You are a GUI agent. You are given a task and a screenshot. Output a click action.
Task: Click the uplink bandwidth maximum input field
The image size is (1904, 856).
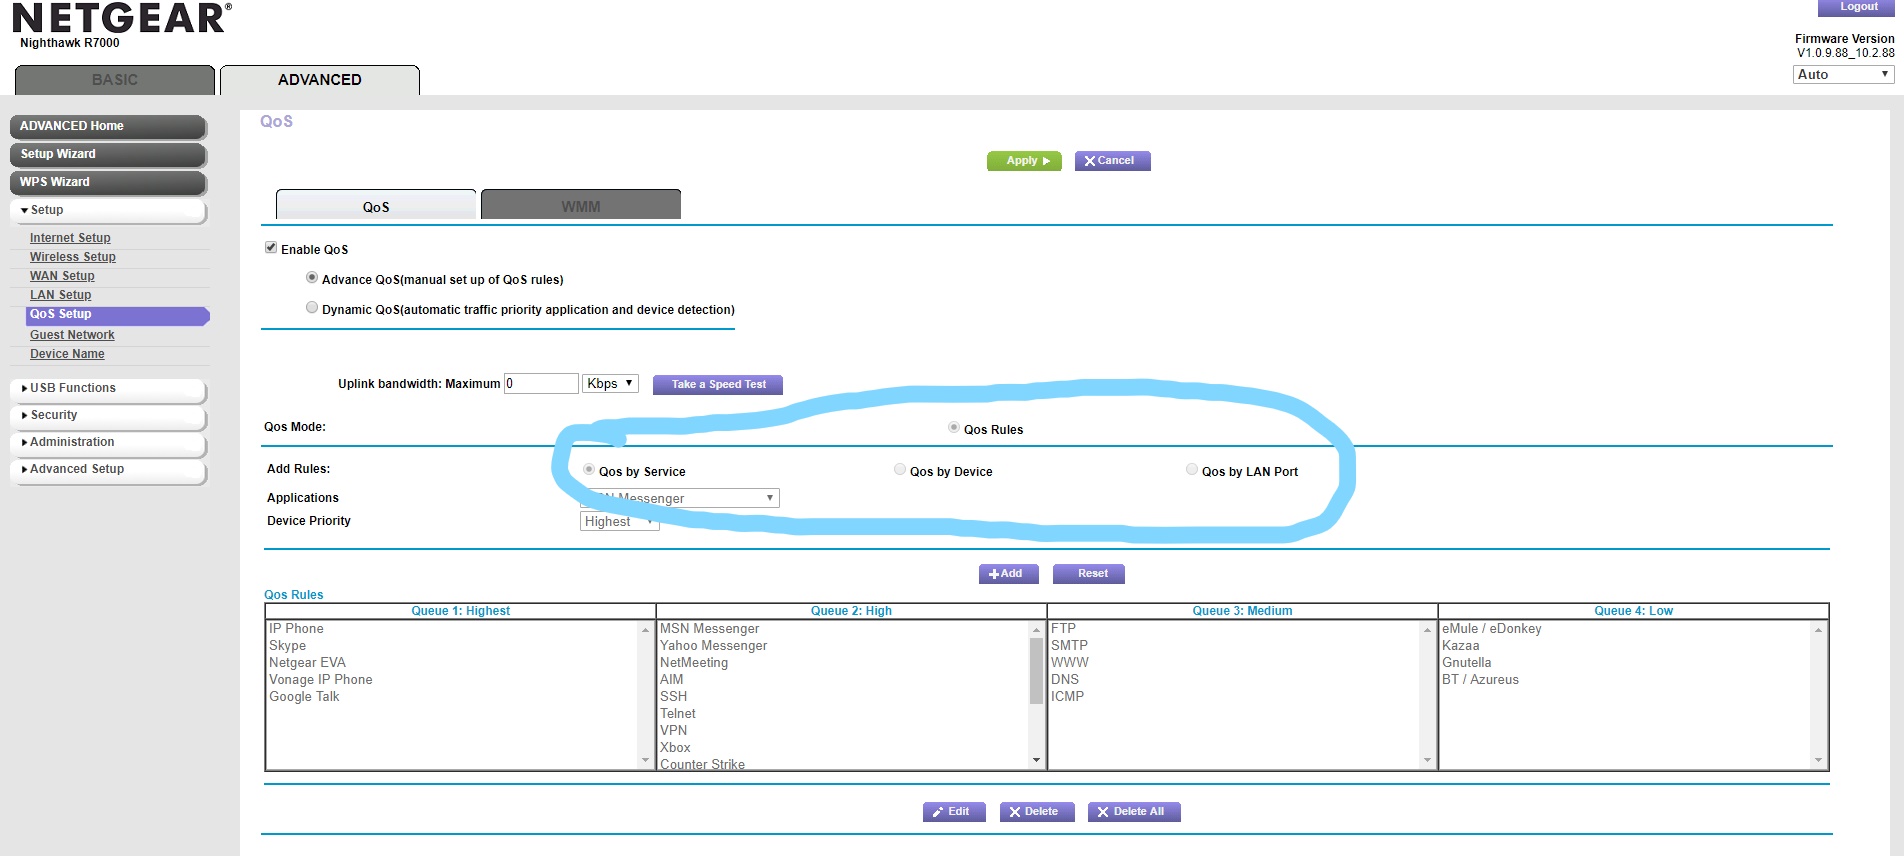[541, 384]
